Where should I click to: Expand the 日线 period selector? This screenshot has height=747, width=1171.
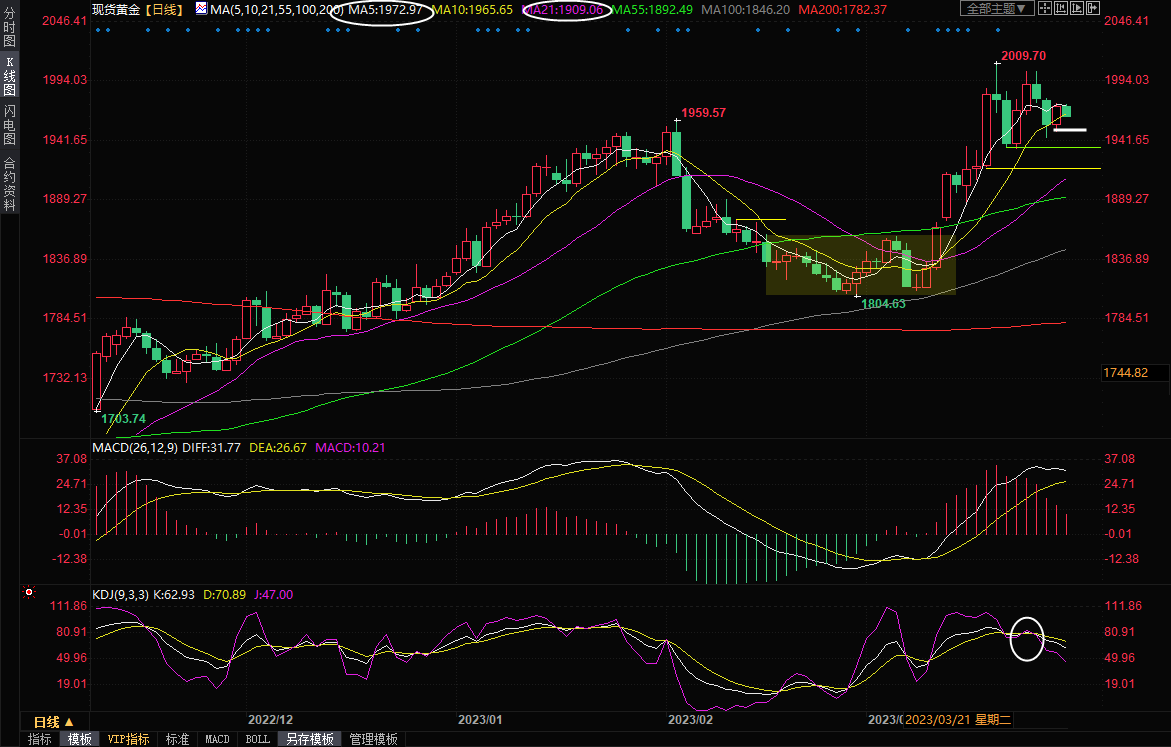point(53,721)
